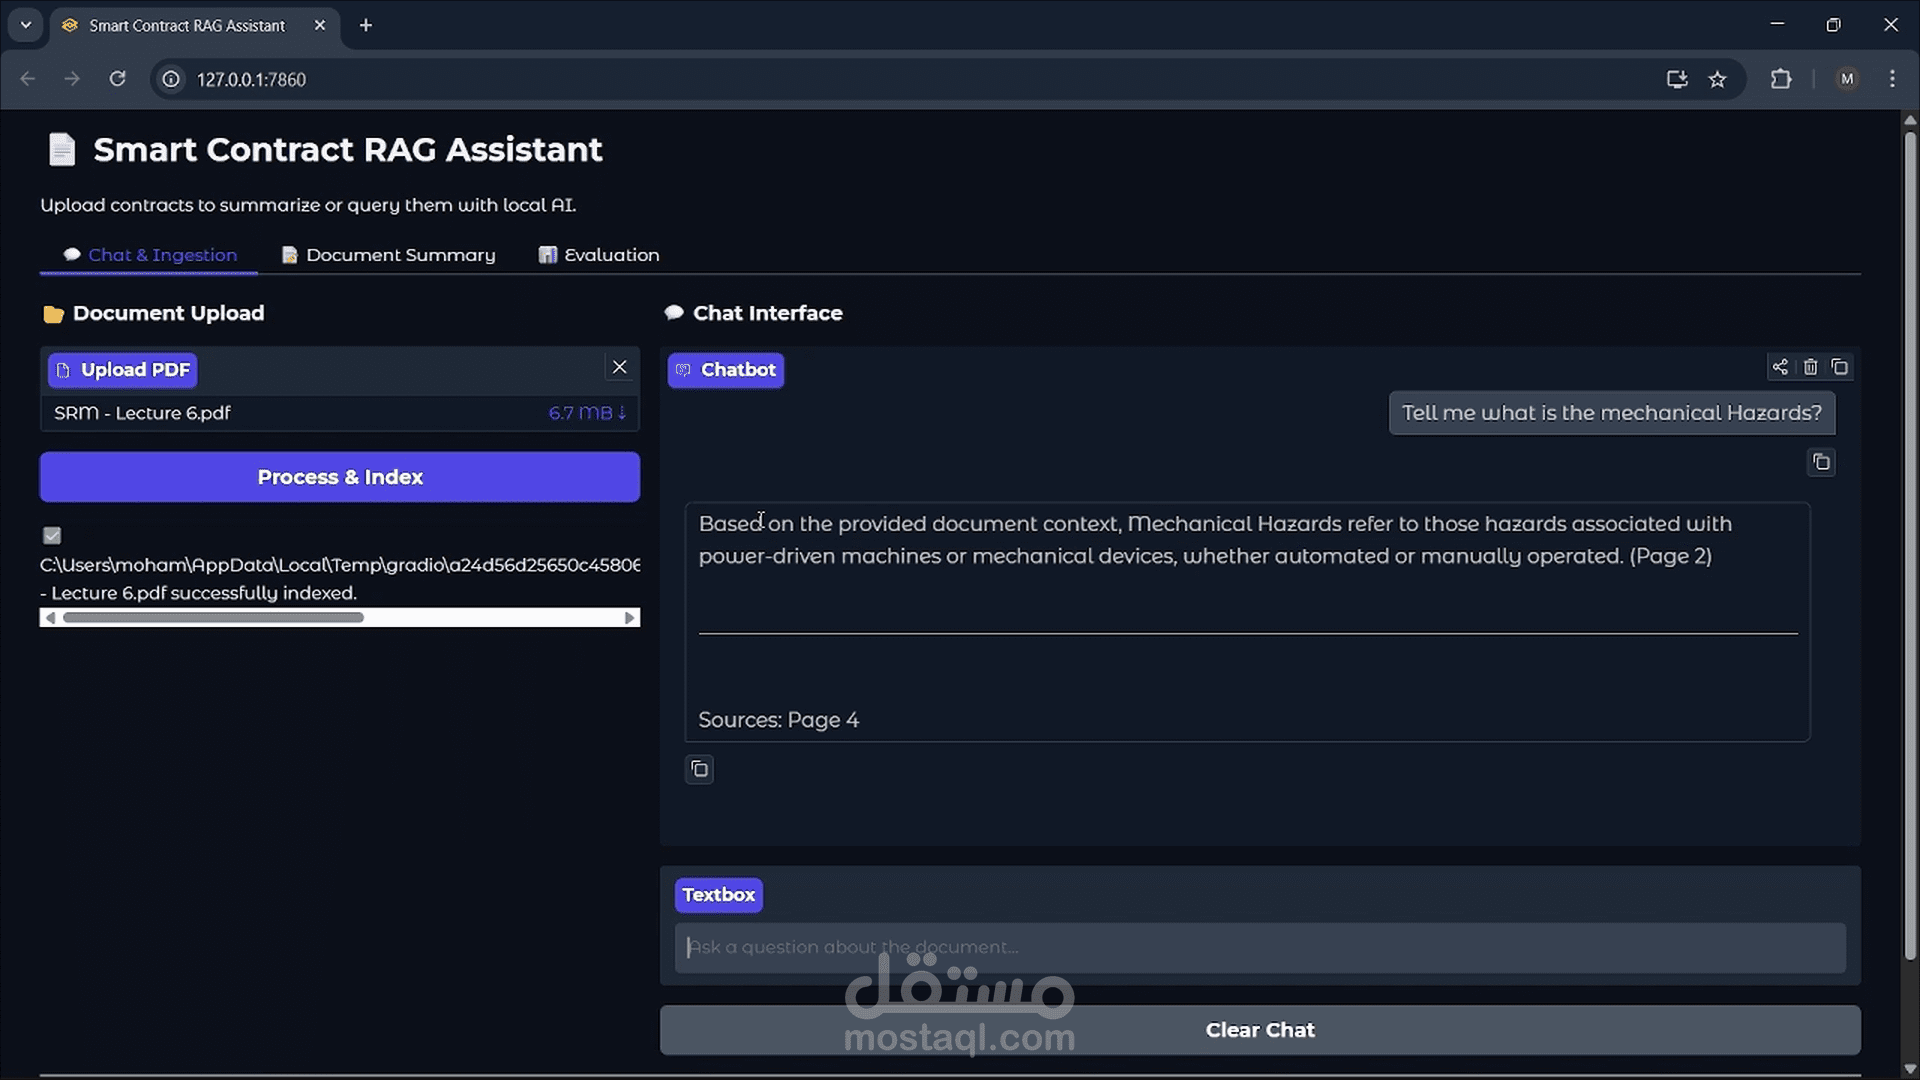Click the chatbot answer paragraph
Viewport: 1920px width, 1080px height.
[1215, 540]
